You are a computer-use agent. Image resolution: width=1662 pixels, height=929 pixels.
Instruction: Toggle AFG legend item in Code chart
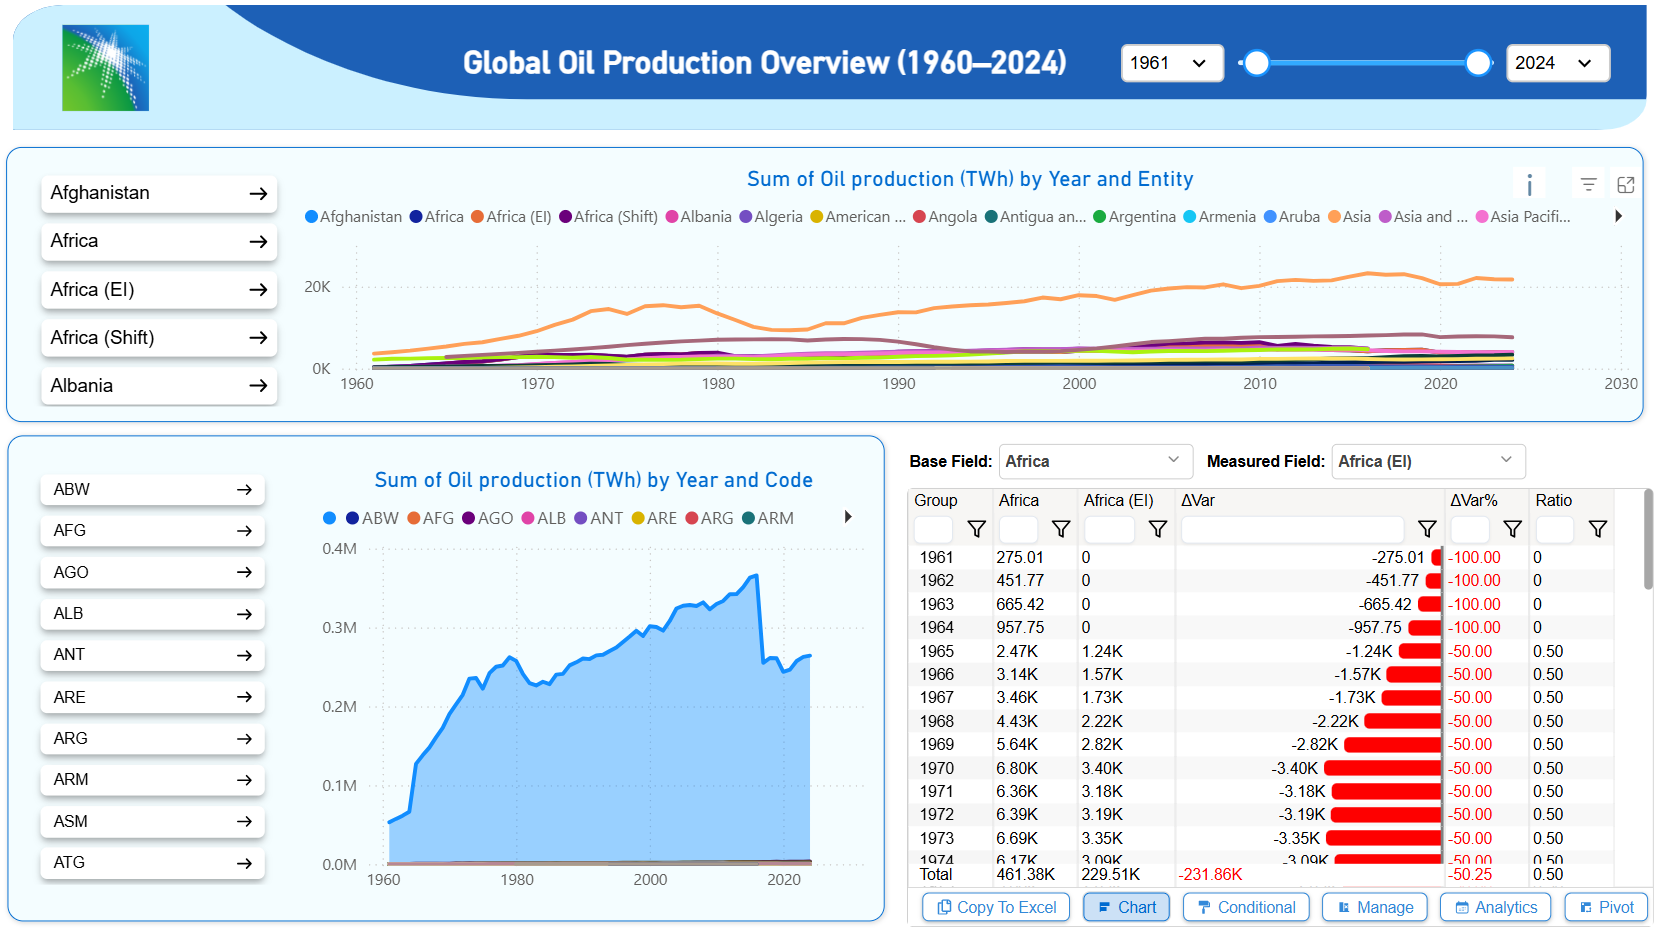click(430, 518)
